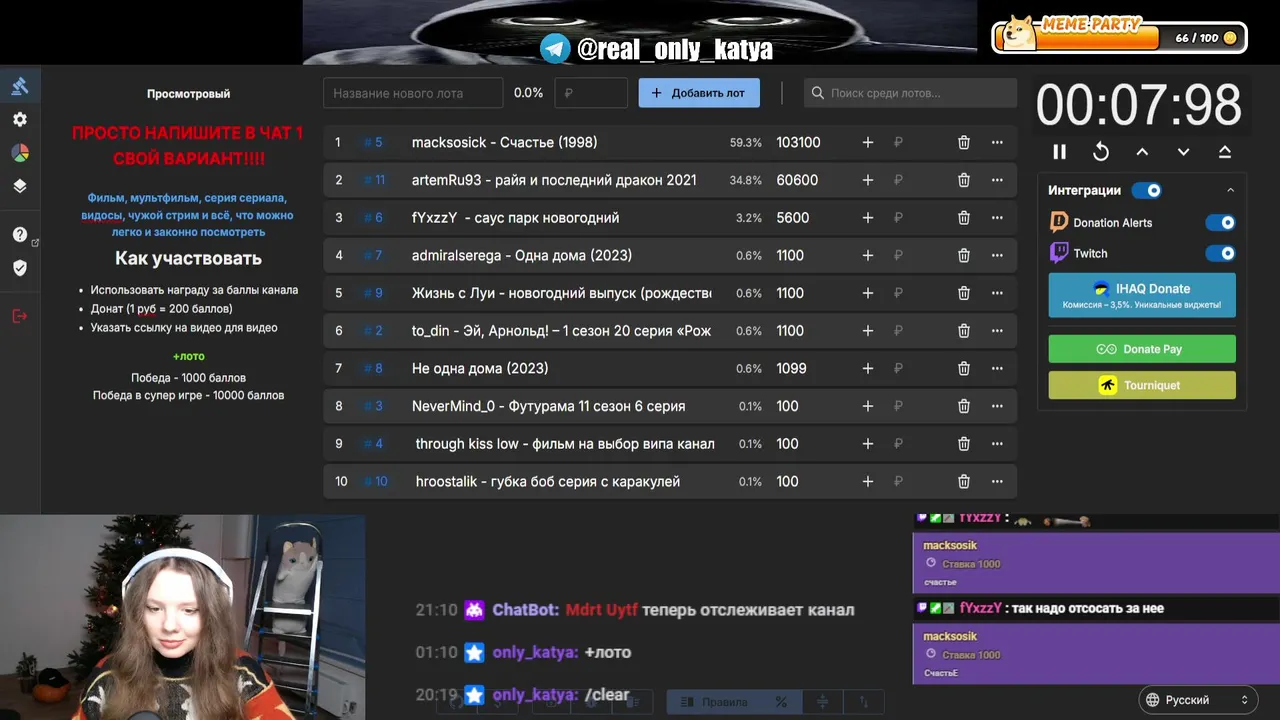Screen dimensions: 1280x720
Task: Open Donate Pay integration
Action: (x=1142, y=349)
